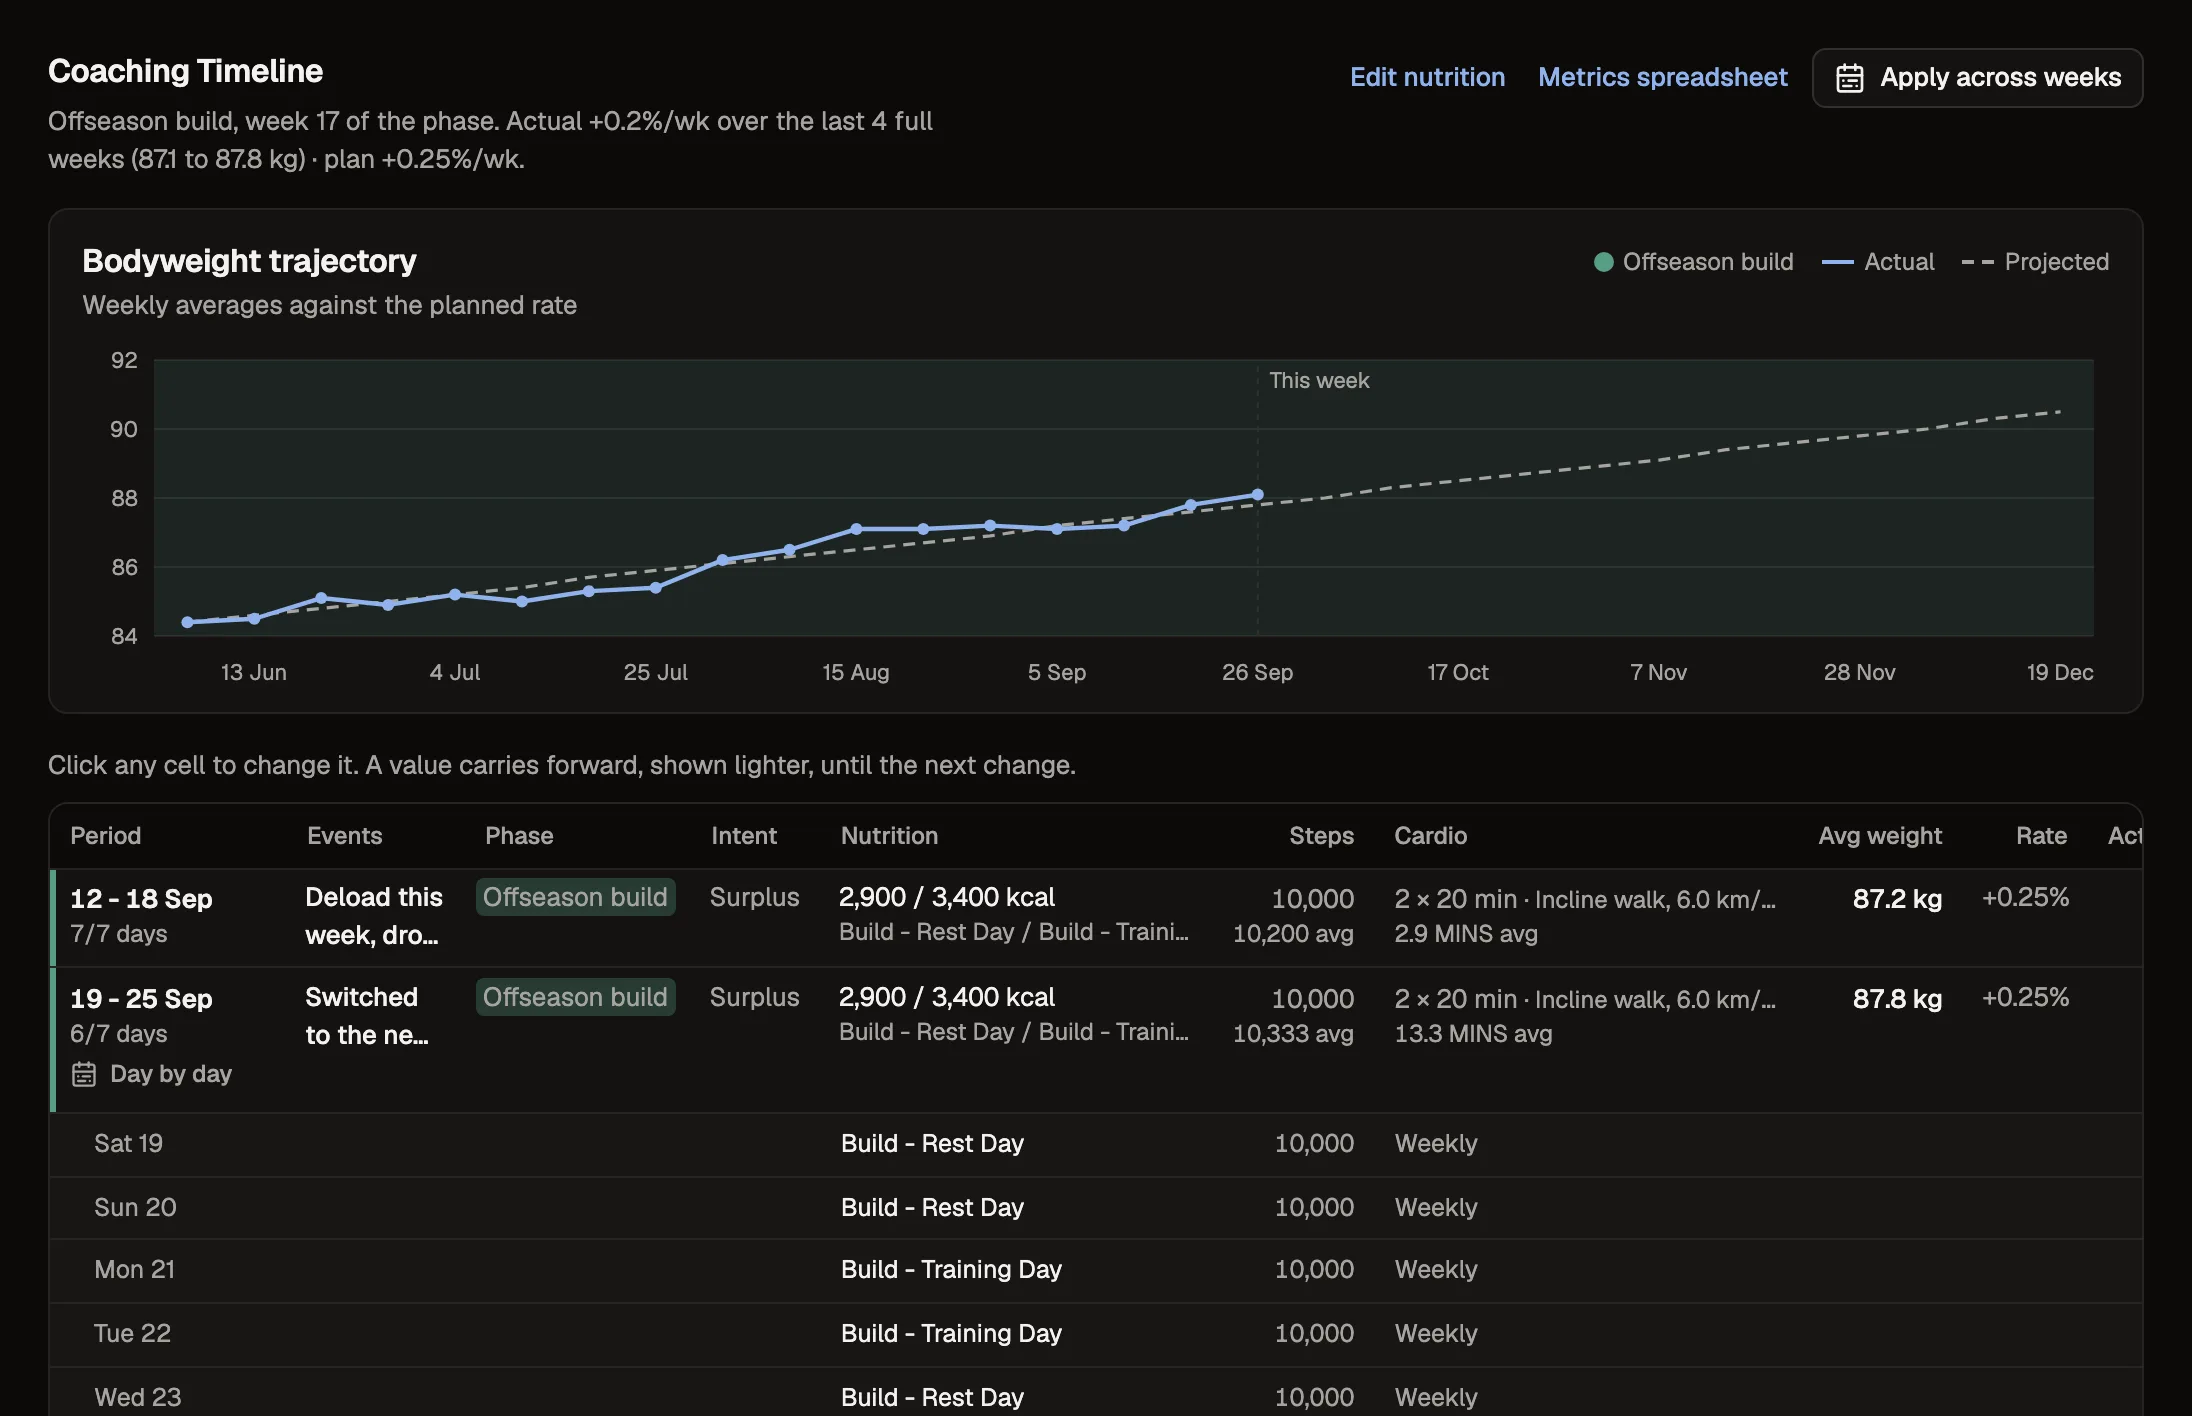Open the 'Deload this week' event cell
2192x1416 pixels.
pos(374,916)
